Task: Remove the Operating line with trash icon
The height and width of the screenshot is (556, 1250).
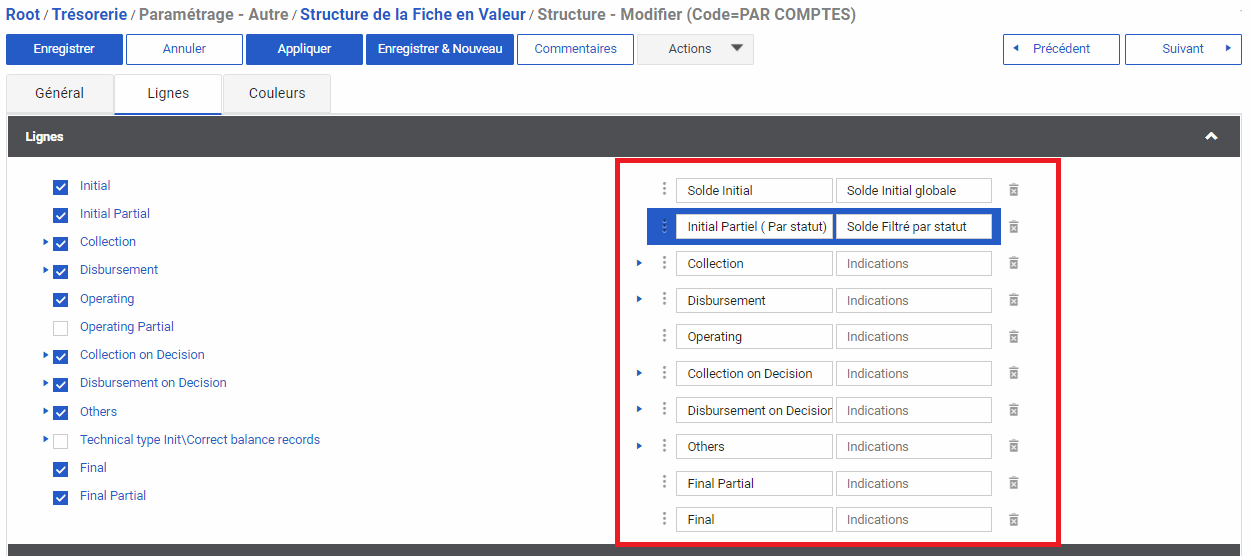Action: tap(1013, 337)
